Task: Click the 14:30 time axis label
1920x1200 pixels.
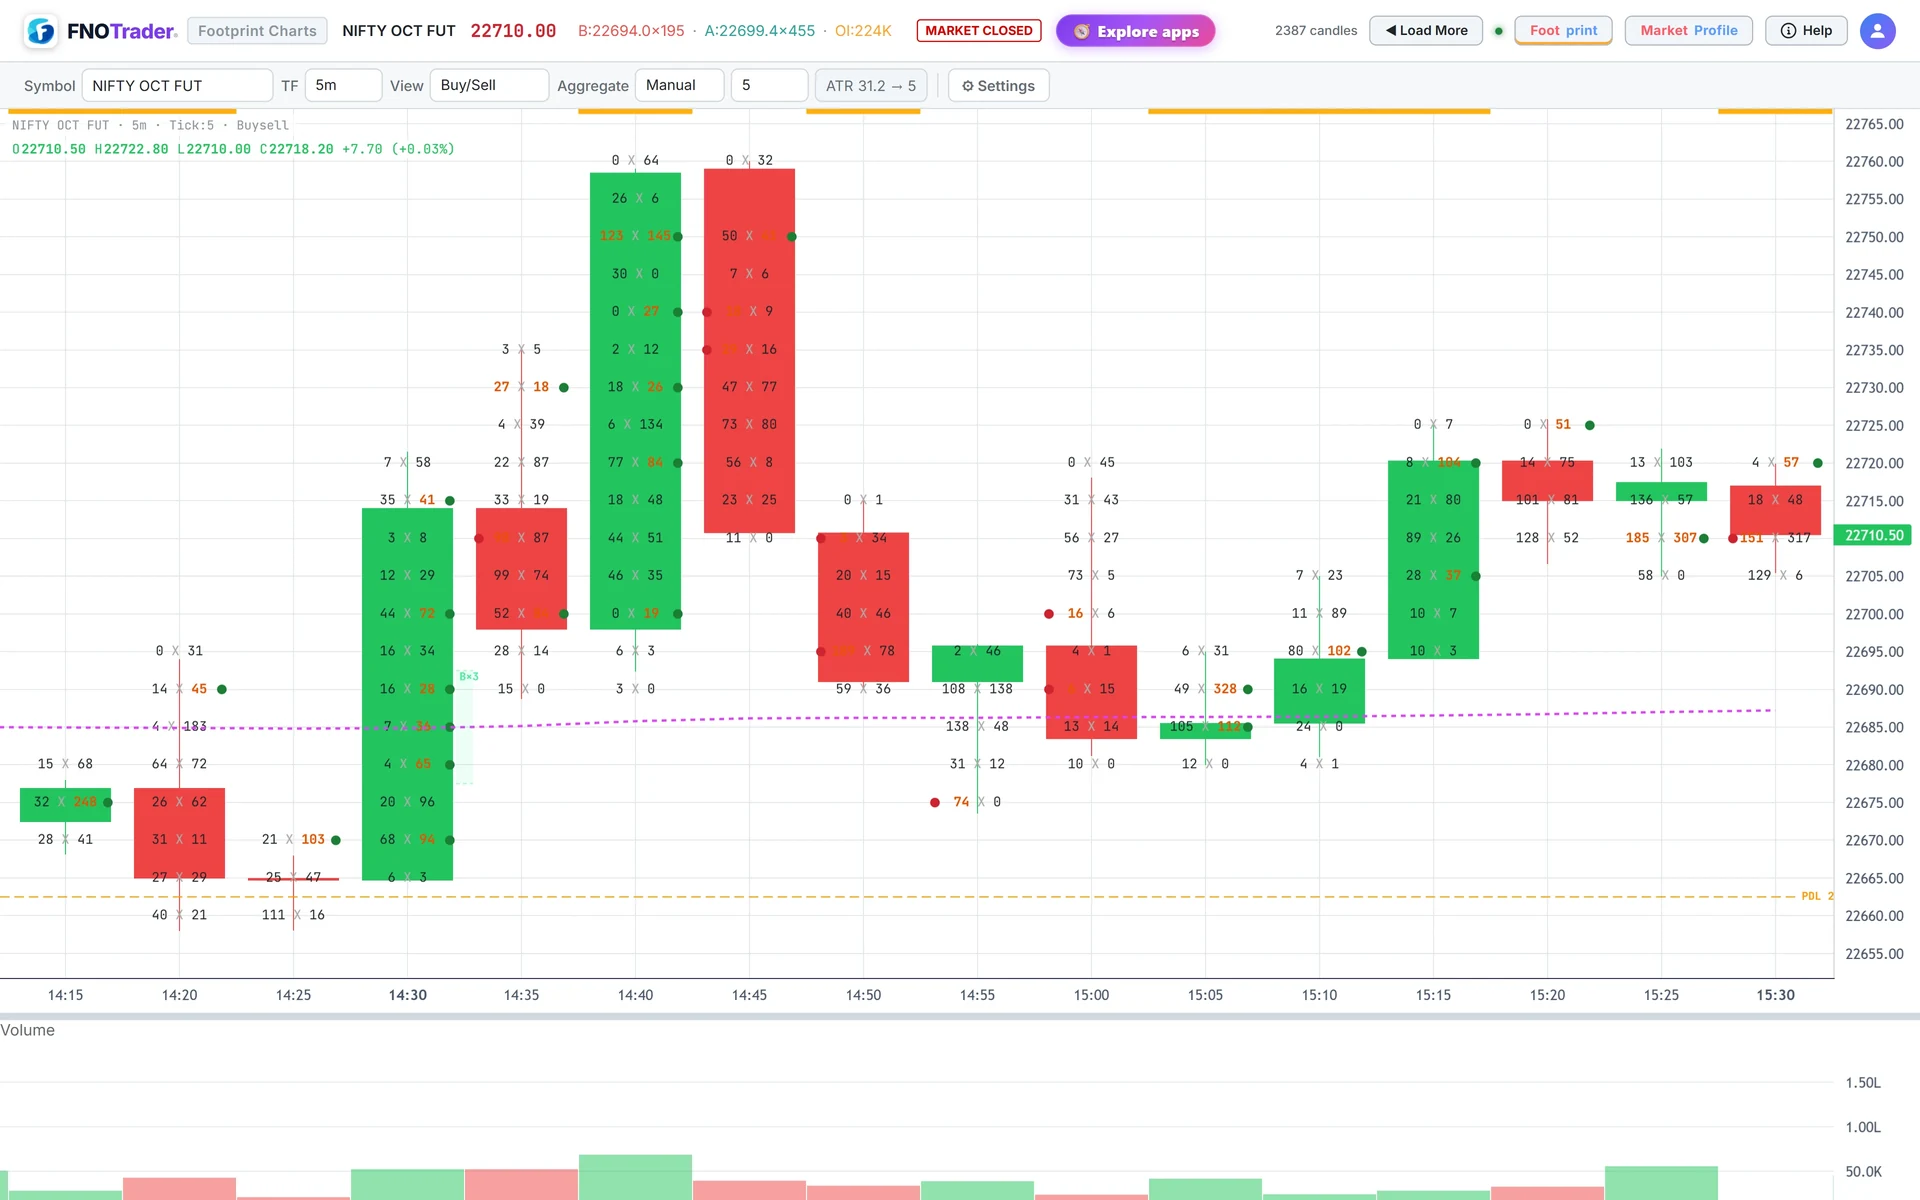Action: click(x=408, y=995)
